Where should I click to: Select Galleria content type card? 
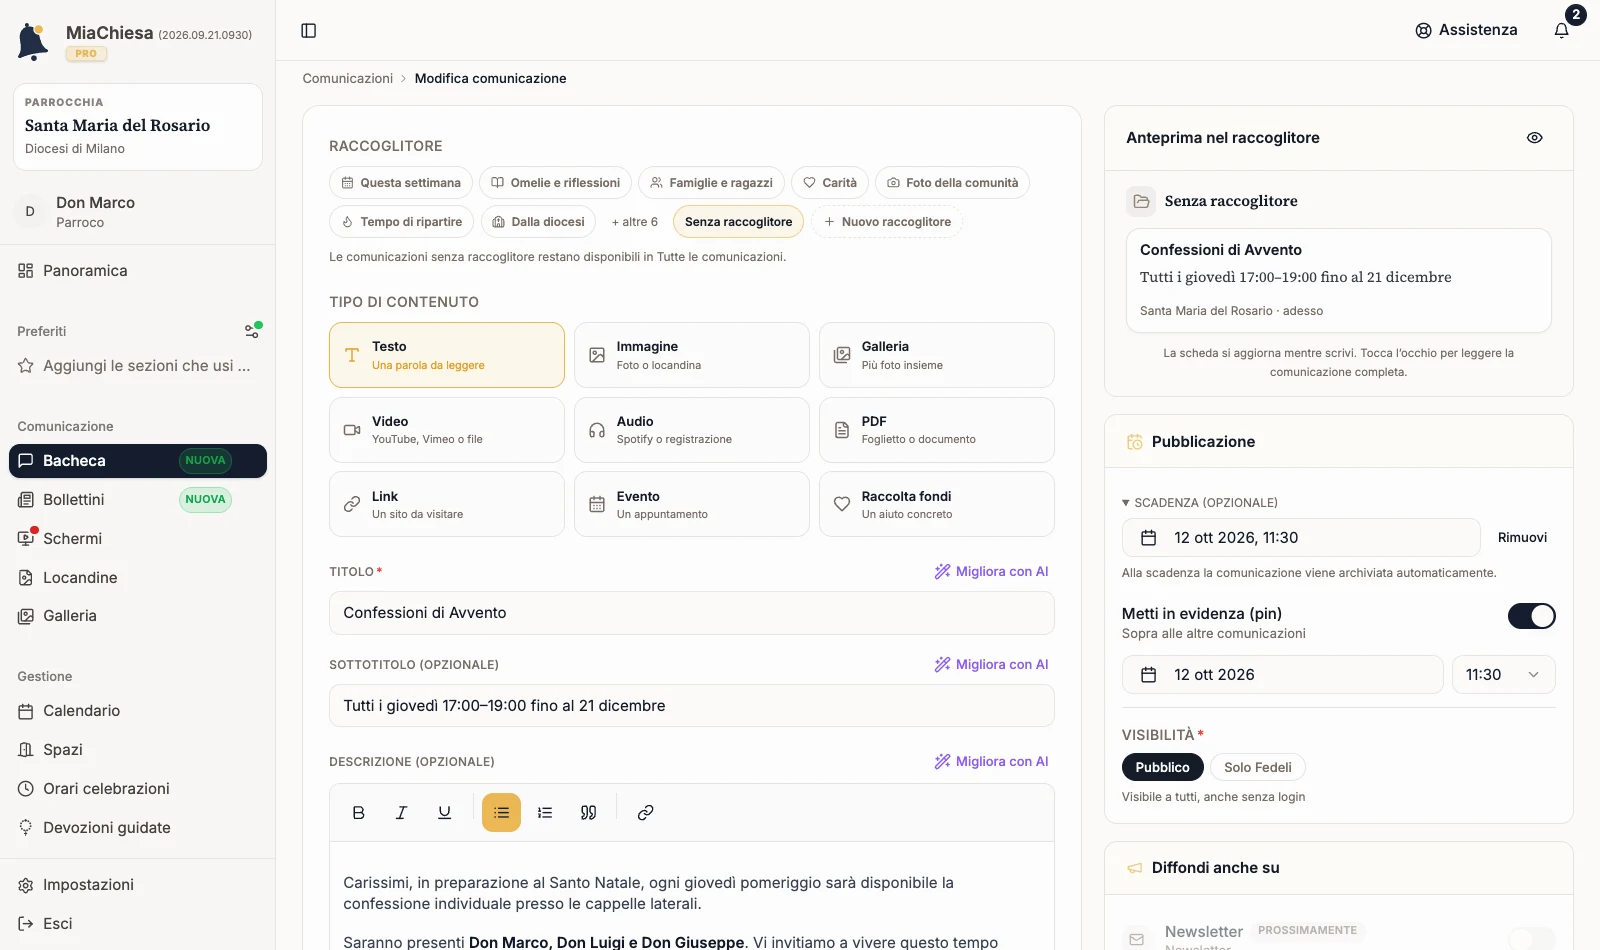click(x=937, y=355)
